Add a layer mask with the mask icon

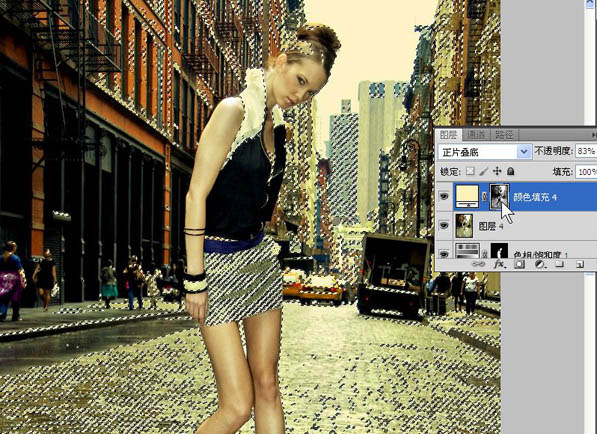click(x=519, y=264)
